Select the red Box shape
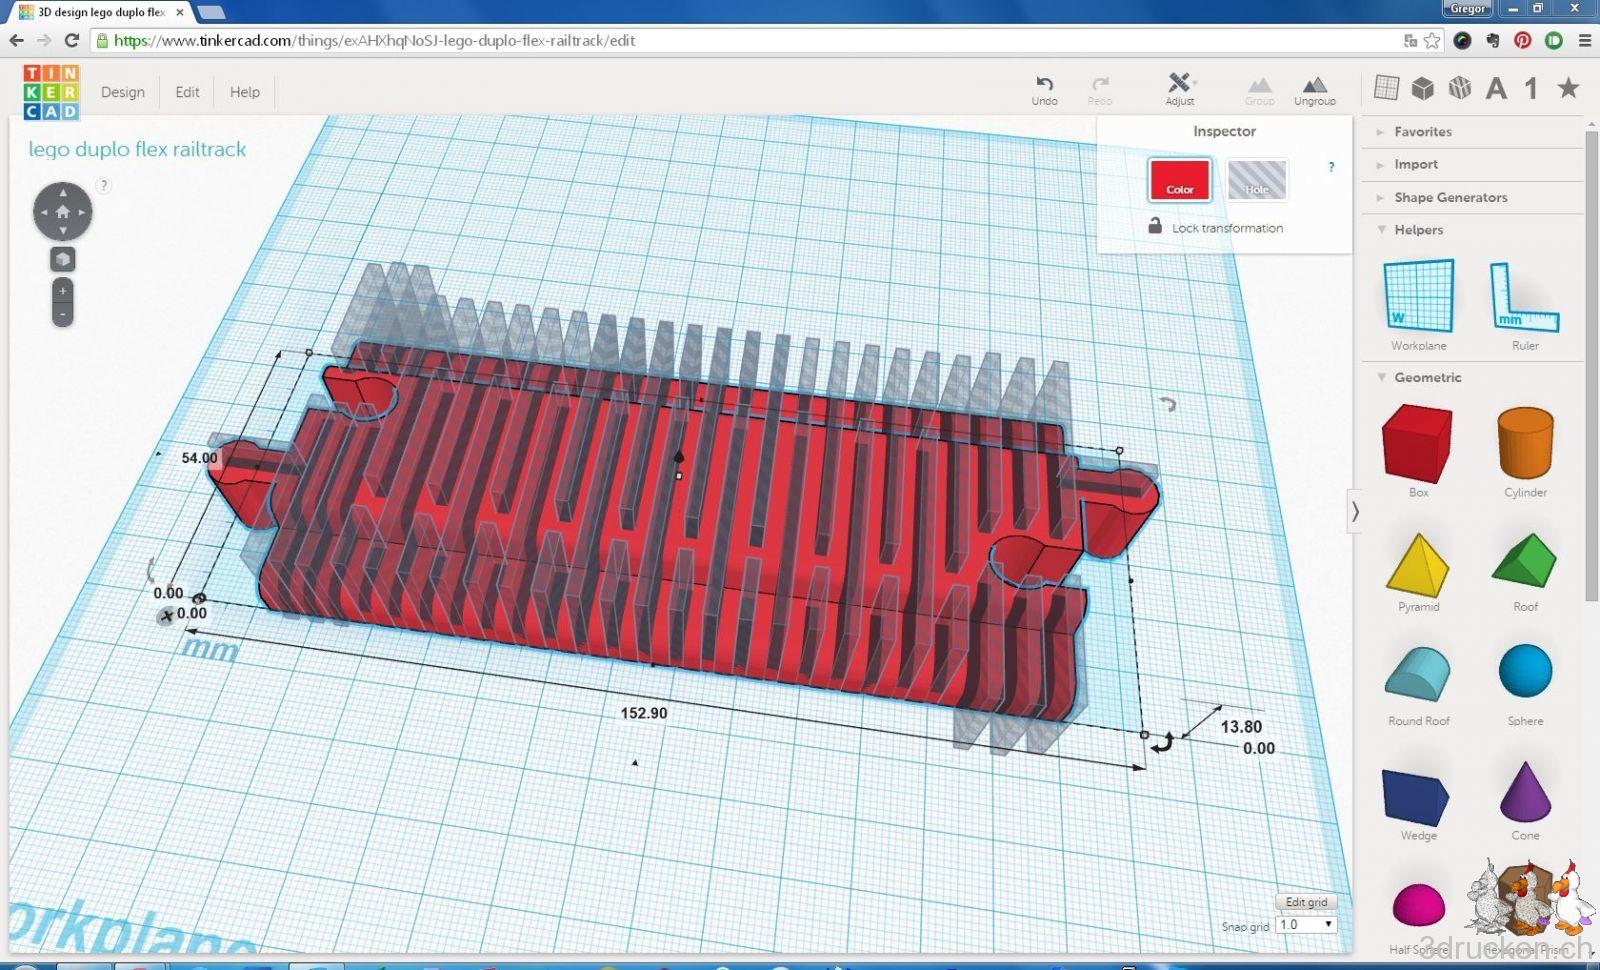 click(x=1417, y=444)
